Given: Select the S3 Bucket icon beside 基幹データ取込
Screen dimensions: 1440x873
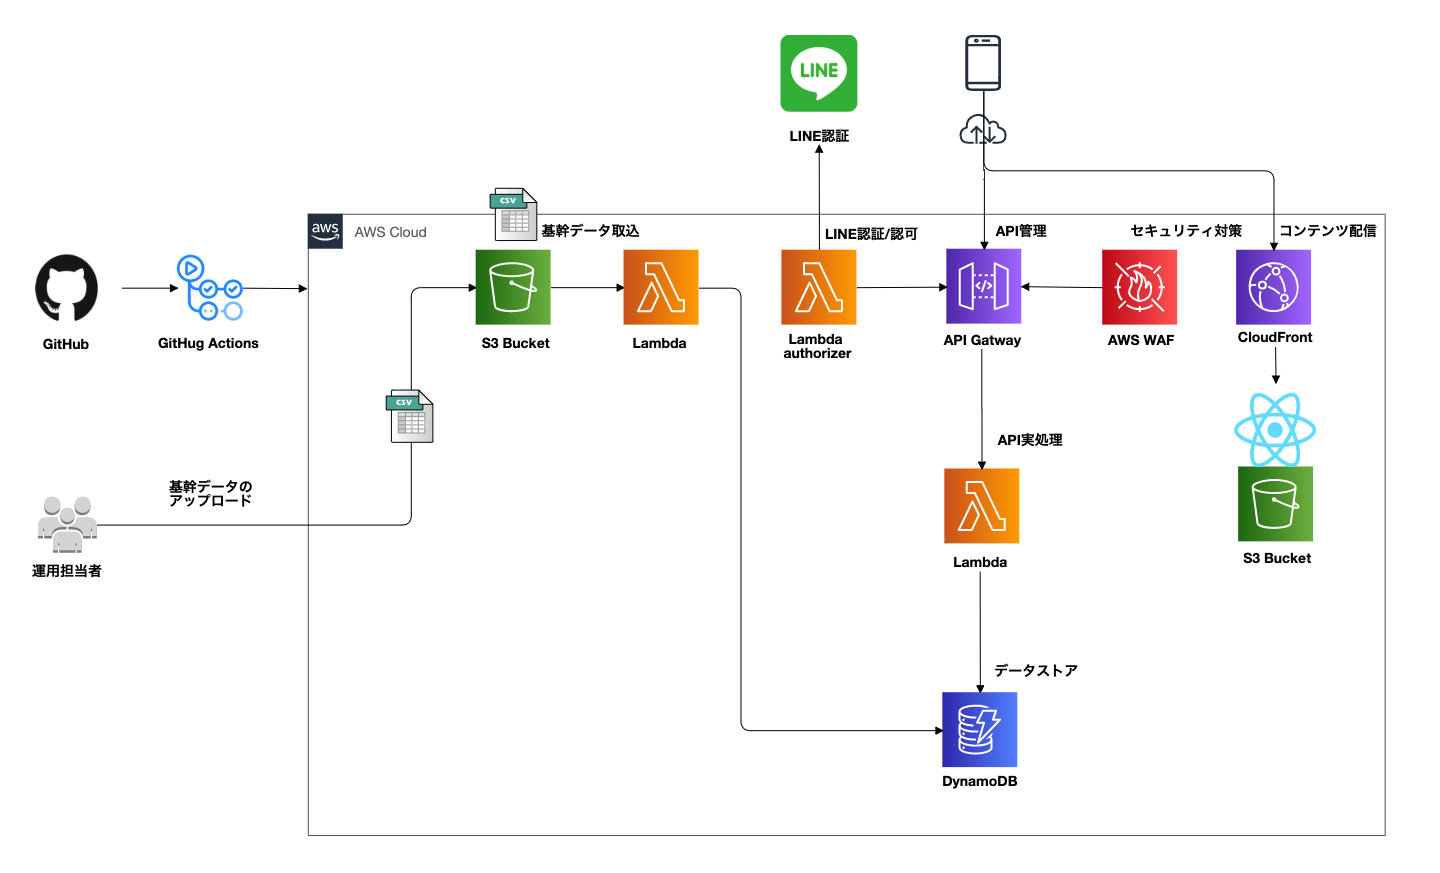Looking at the screenshot, I should [x=512, y=288].
